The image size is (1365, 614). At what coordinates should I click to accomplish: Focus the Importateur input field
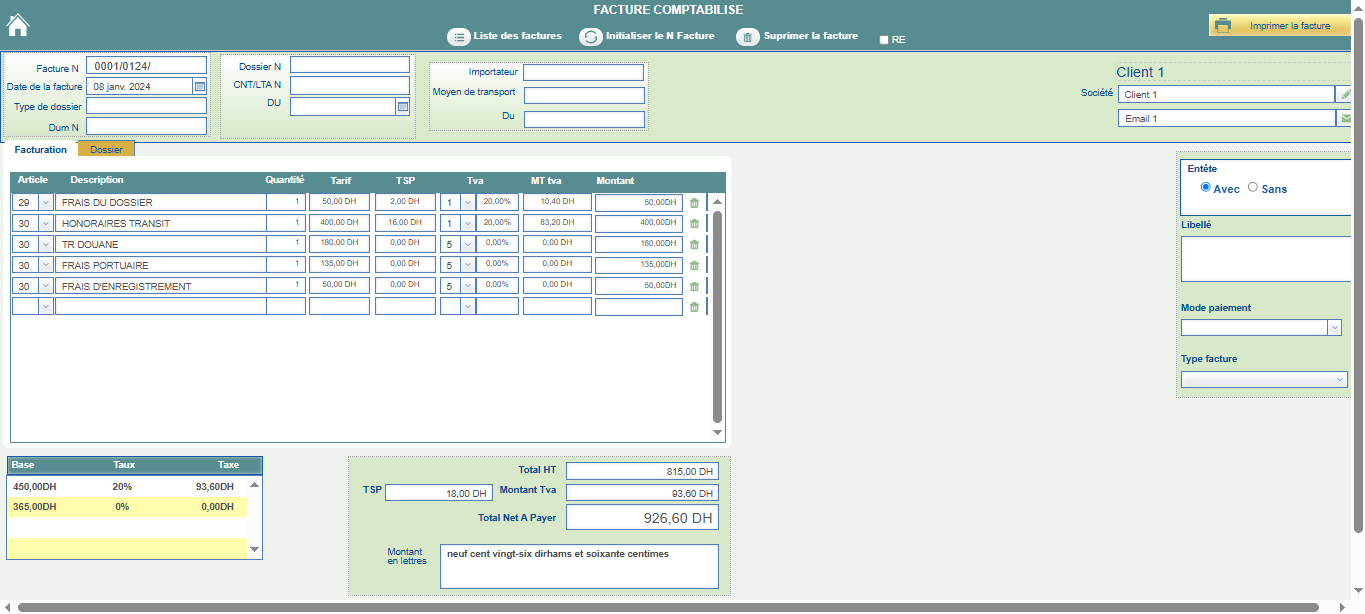(x=584, y=73)
